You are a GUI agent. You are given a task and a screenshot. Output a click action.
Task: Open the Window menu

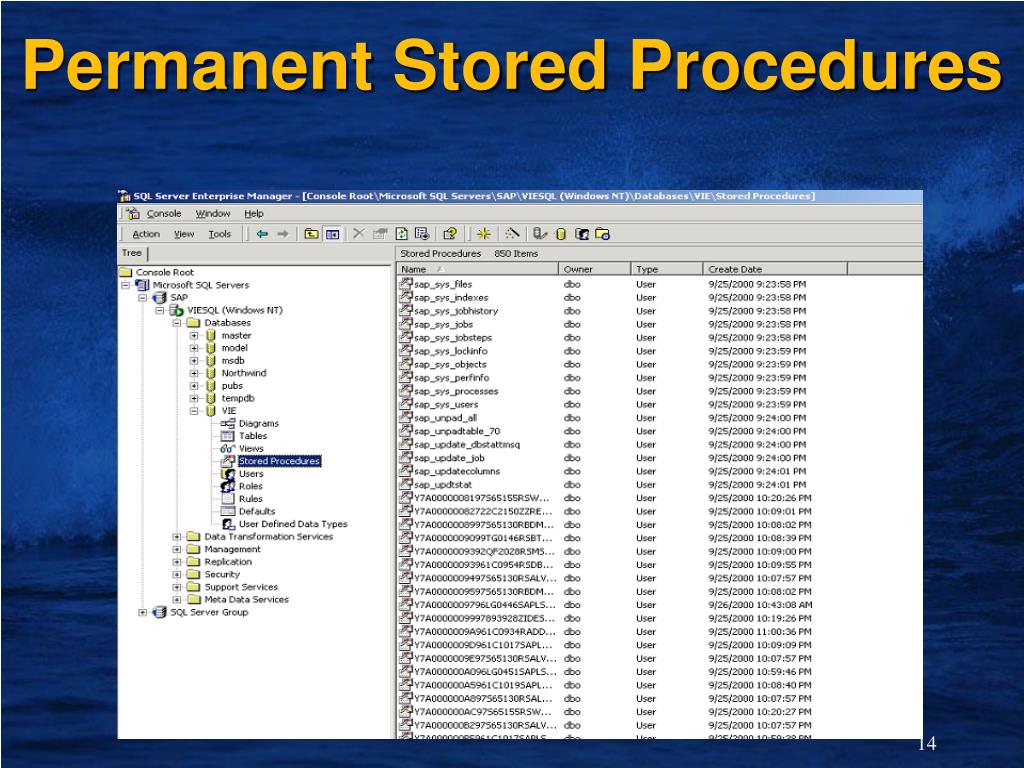pos(213,214)
